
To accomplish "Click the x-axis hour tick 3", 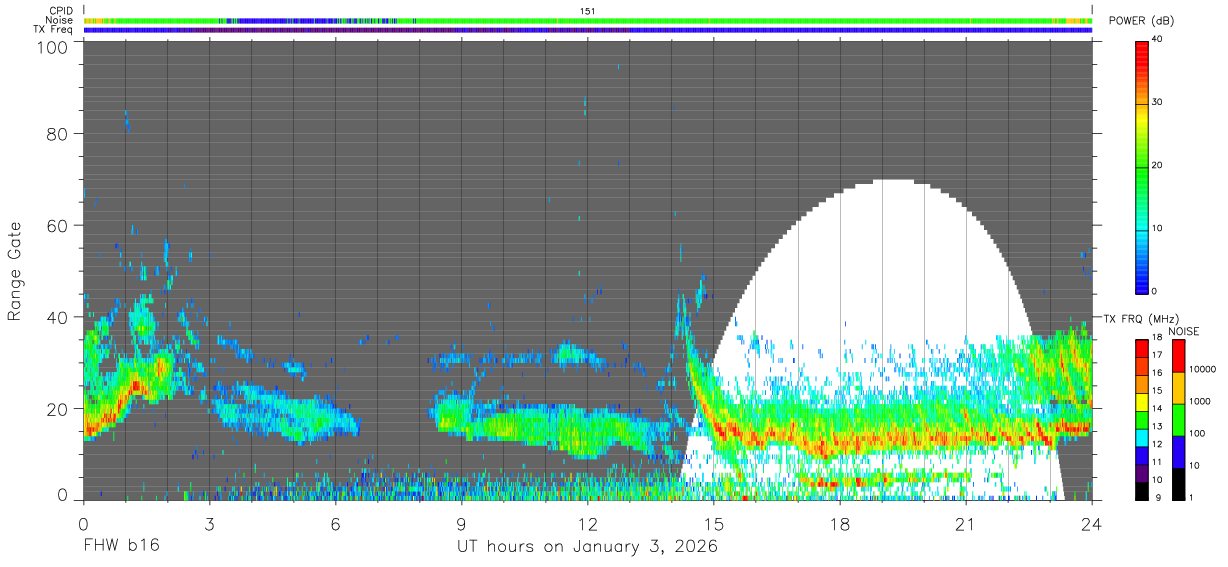I will point(209,523).
